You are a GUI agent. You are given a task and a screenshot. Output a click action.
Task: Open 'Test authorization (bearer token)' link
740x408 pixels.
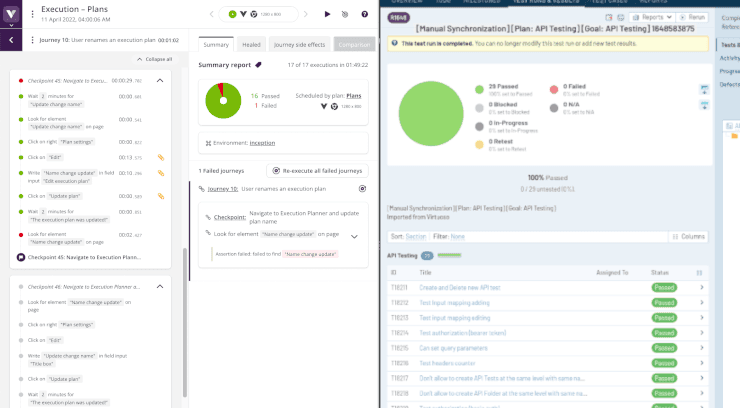462,333
